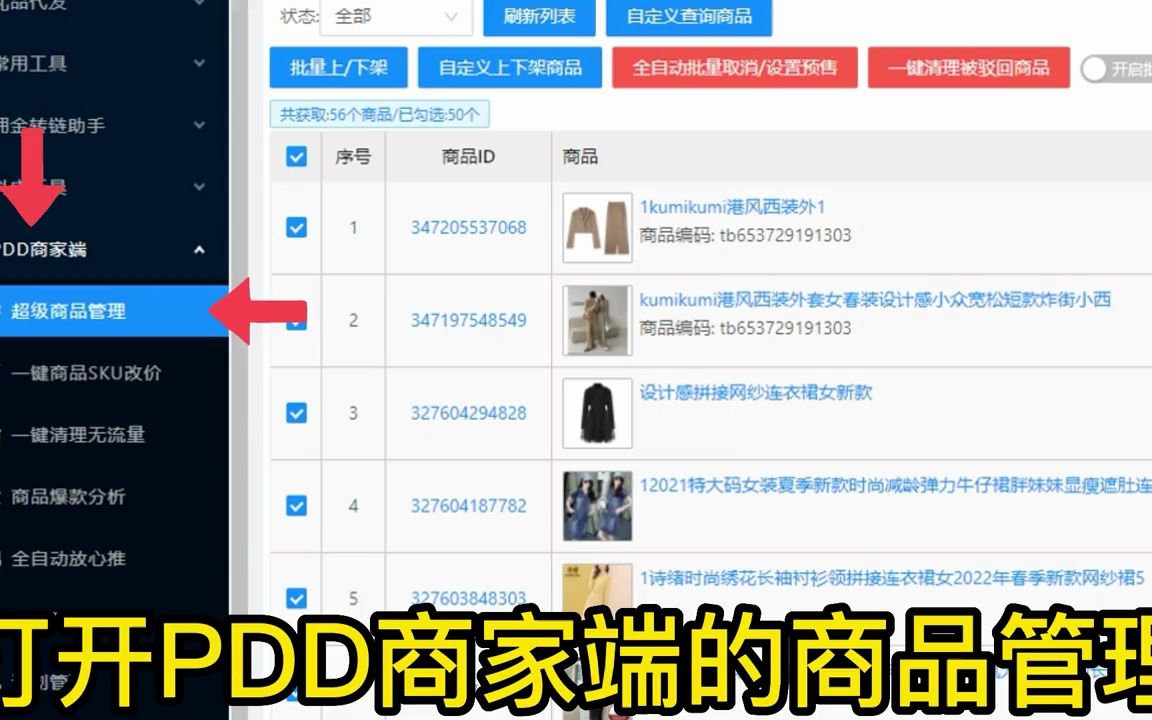The width and height of the screenshot is (1152, 720).
Task: Collapse the PDD商家端 section
Action: [x=199, y=250]
